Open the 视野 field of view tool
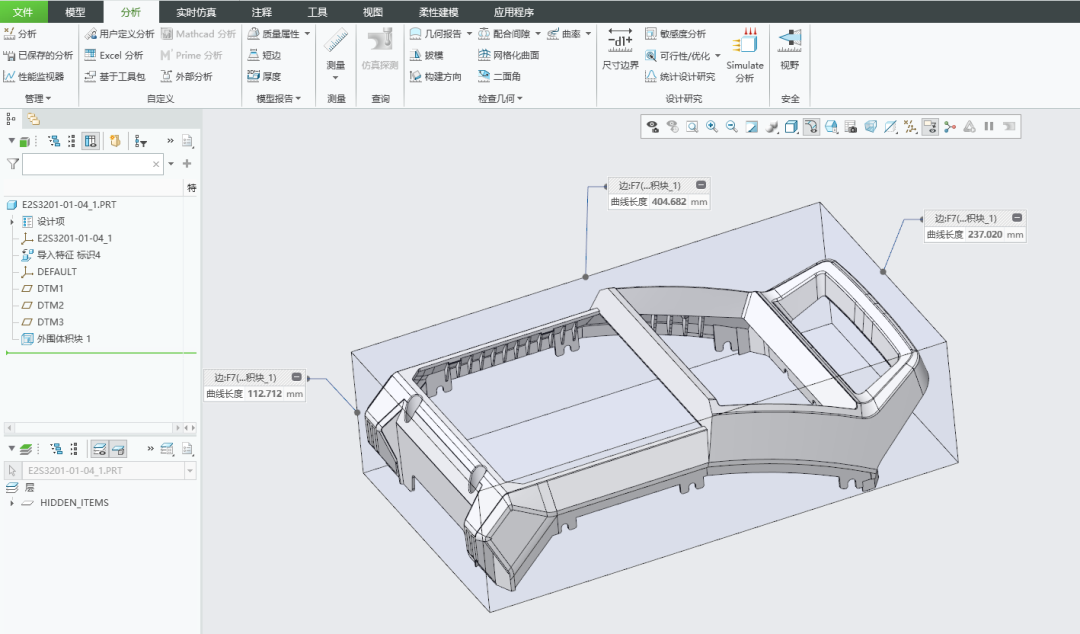The width and height of the screenshot is (1080, 634). (x=789, y=50)
